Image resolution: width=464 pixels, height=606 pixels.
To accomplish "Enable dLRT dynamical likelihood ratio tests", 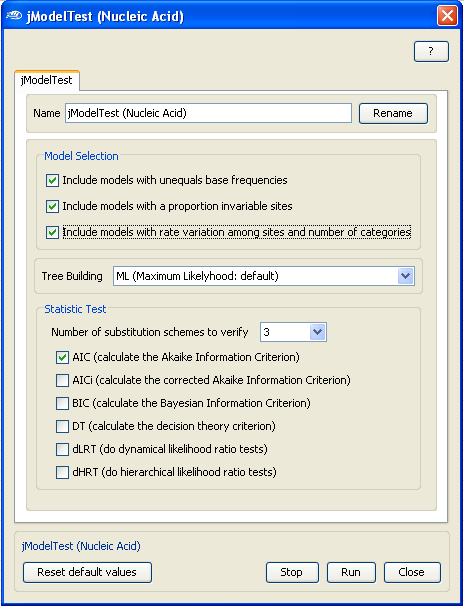I will point(62,449).
